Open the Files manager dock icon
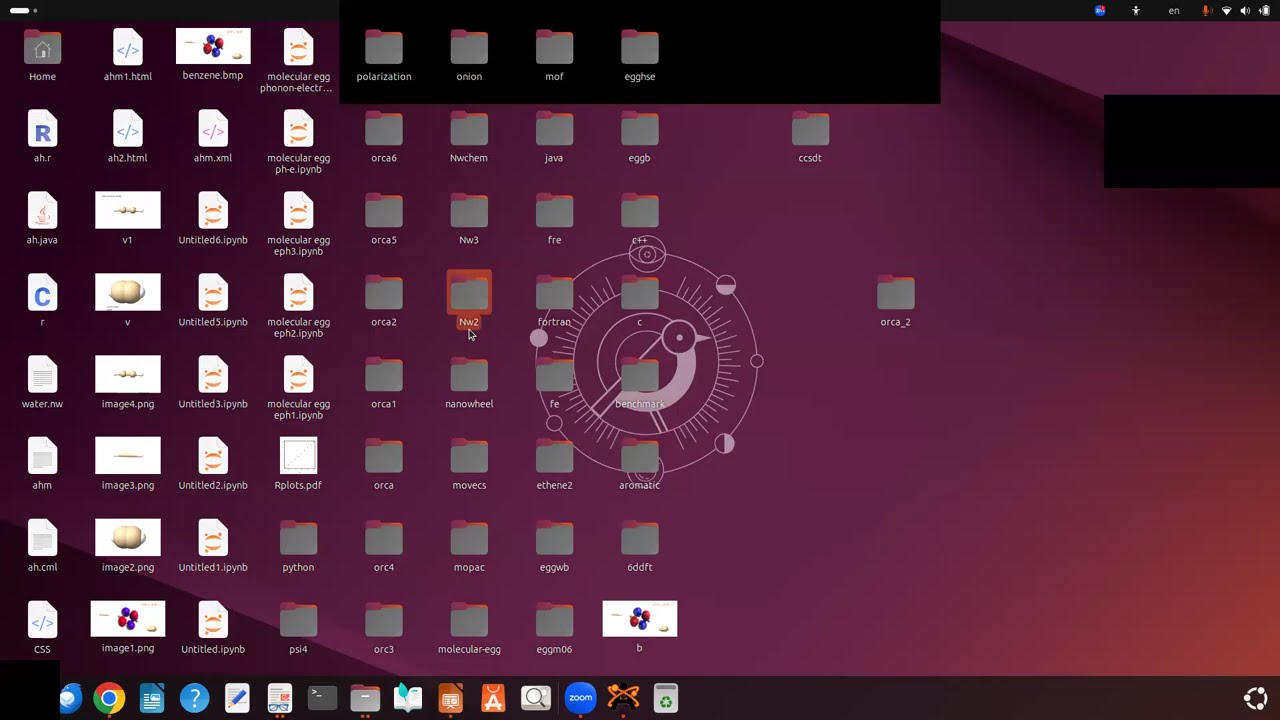 coord(365,698)
